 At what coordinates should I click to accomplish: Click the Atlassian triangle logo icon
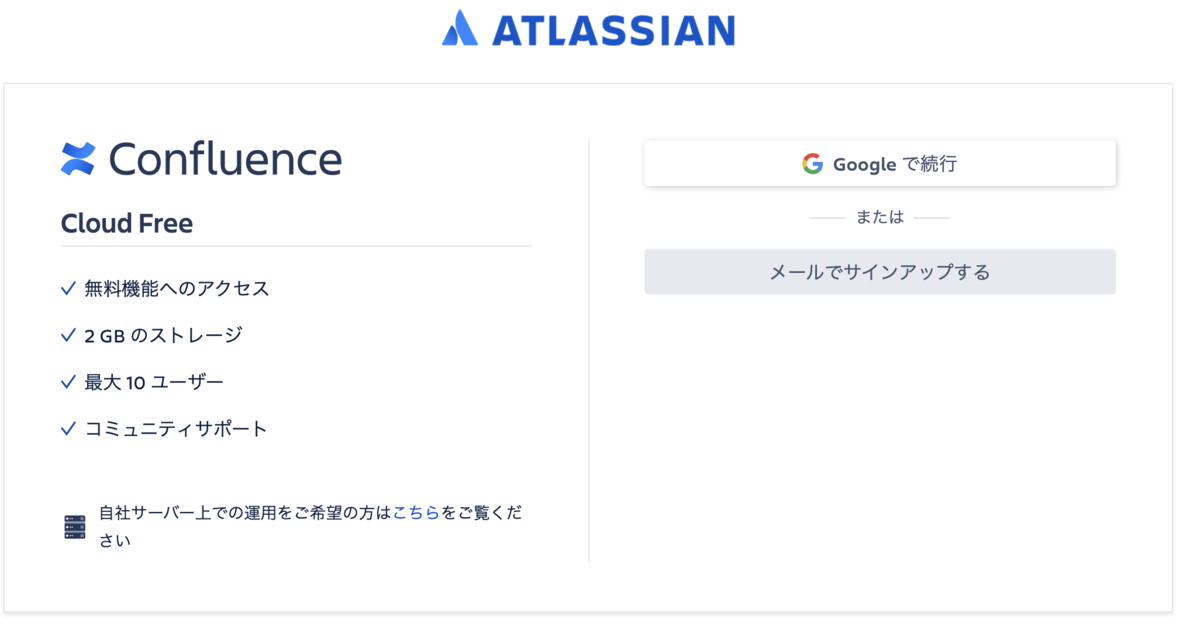pos(460,29)
